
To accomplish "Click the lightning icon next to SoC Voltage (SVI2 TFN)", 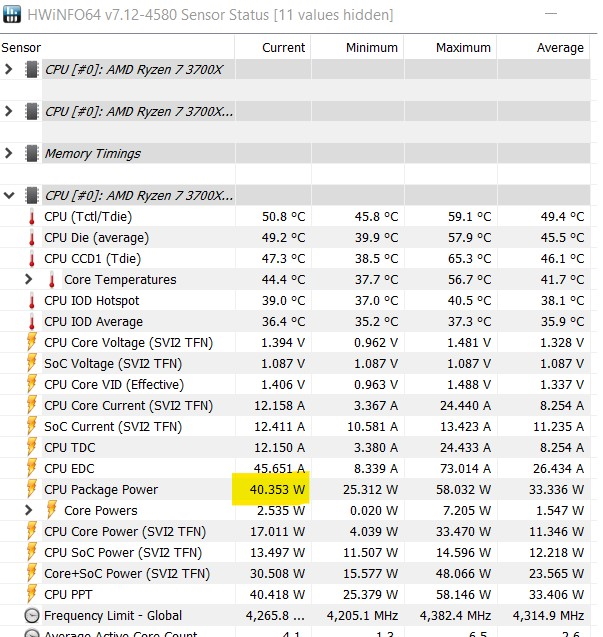I will pos(32,363).
